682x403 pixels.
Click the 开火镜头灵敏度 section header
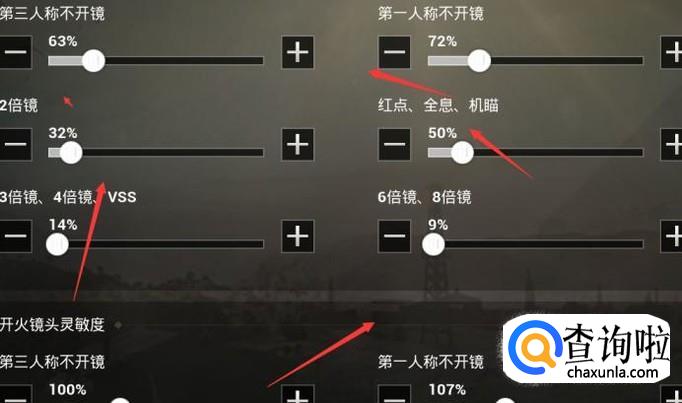pyautogui.click(x=52, y=324)
